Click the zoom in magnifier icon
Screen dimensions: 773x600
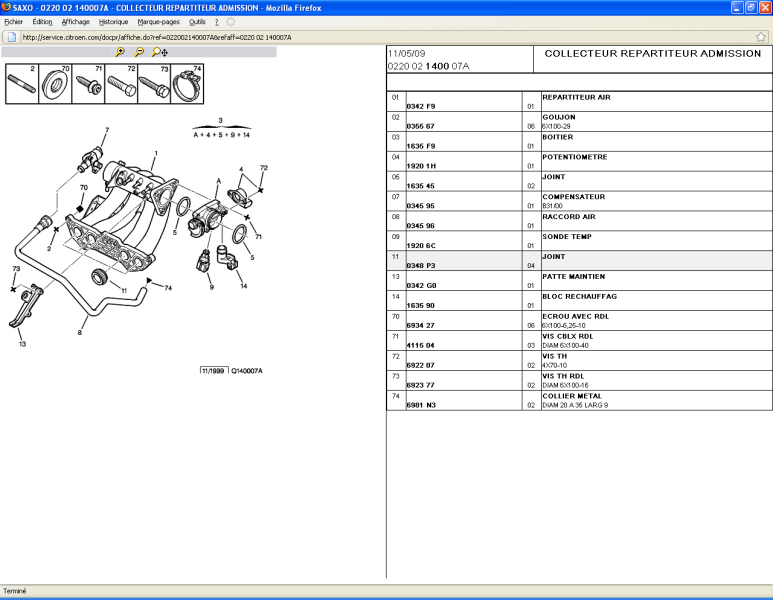point(120,52)
